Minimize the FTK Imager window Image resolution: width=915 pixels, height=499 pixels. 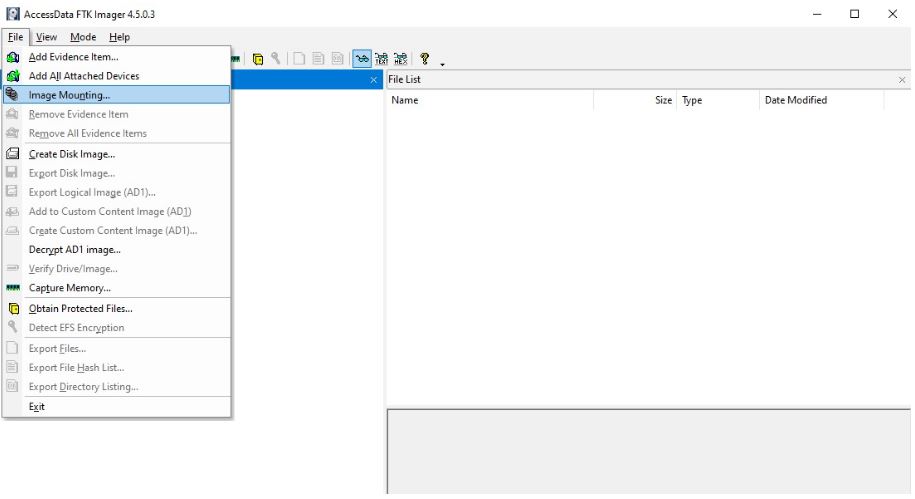click(x=817, y=14)
